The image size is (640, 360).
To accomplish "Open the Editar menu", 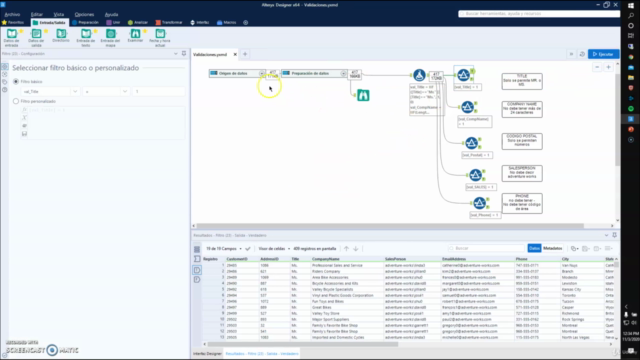I will pos(37,14).
